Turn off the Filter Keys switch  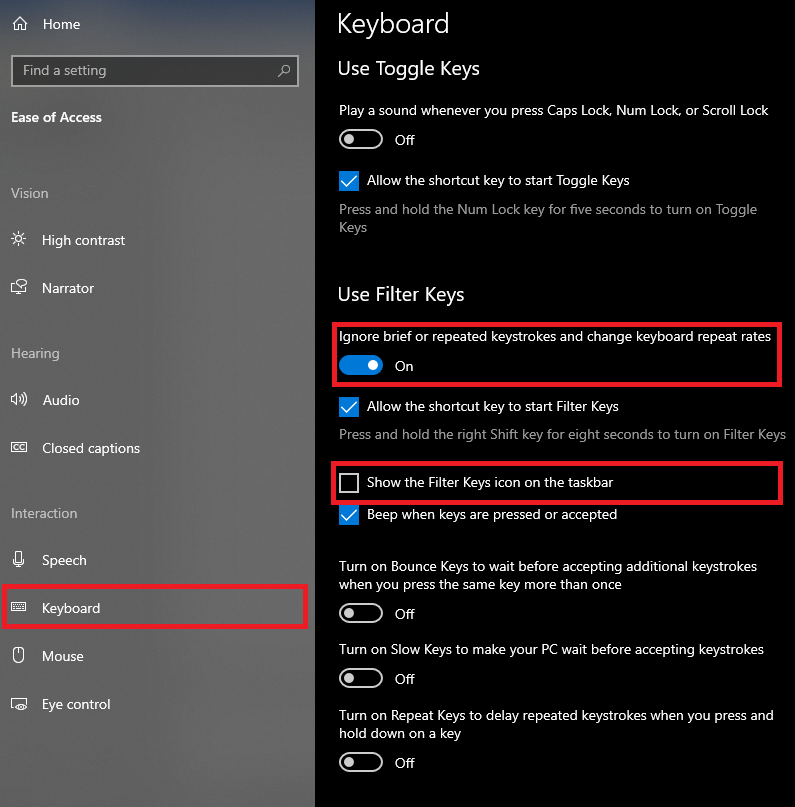361,365
